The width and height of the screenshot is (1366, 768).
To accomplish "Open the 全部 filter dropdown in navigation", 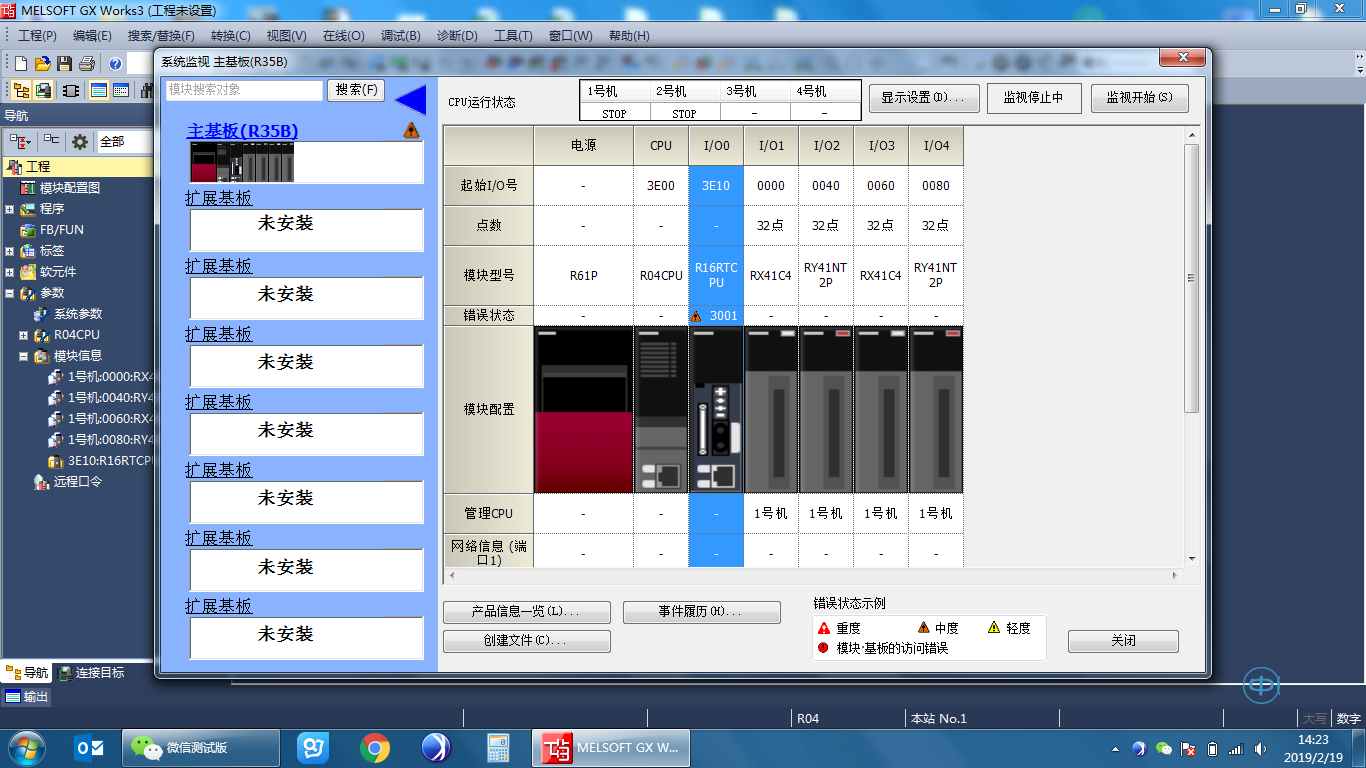I will (x=124, y=142).
